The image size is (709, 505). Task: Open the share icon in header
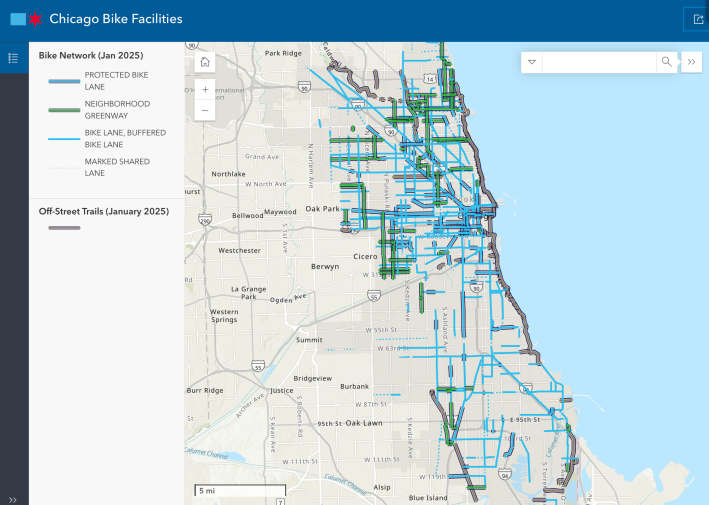point(697,19)
